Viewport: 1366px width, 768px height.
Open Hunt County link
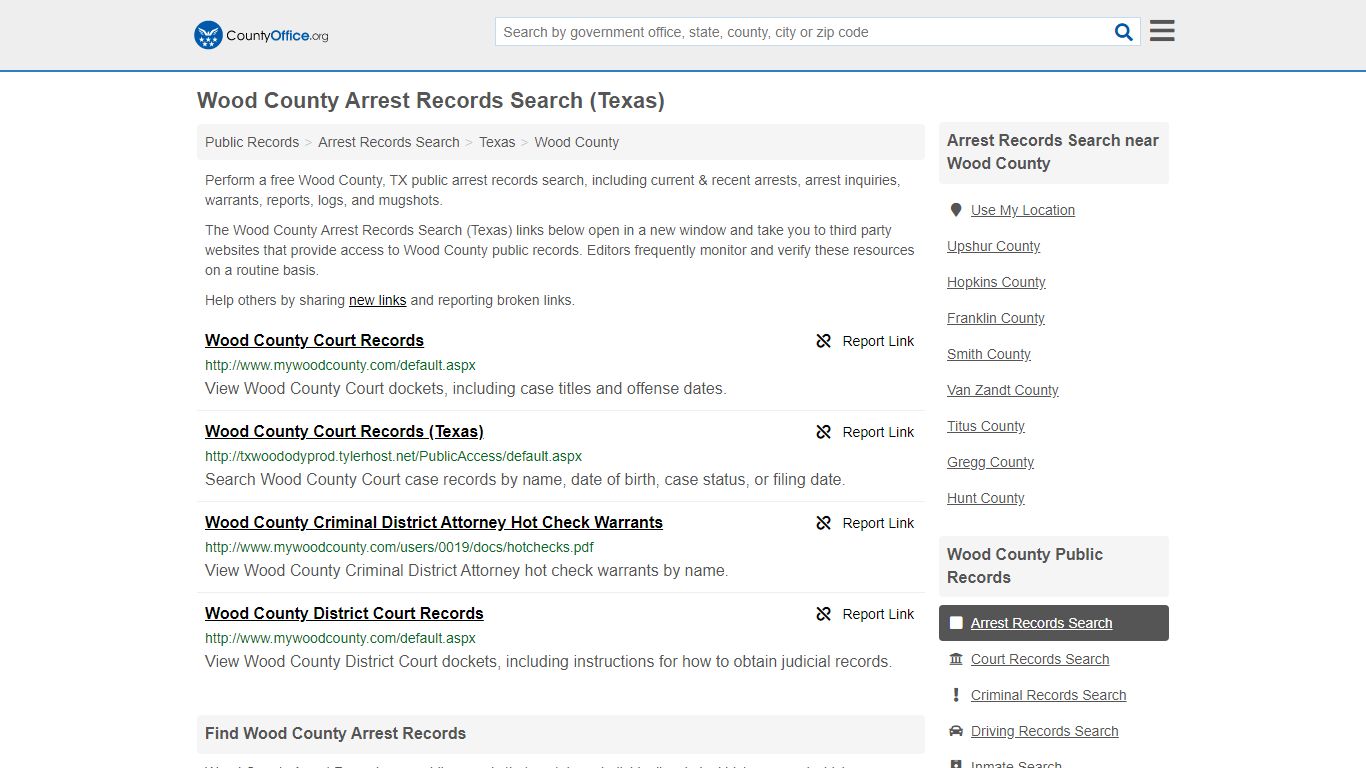986,498
